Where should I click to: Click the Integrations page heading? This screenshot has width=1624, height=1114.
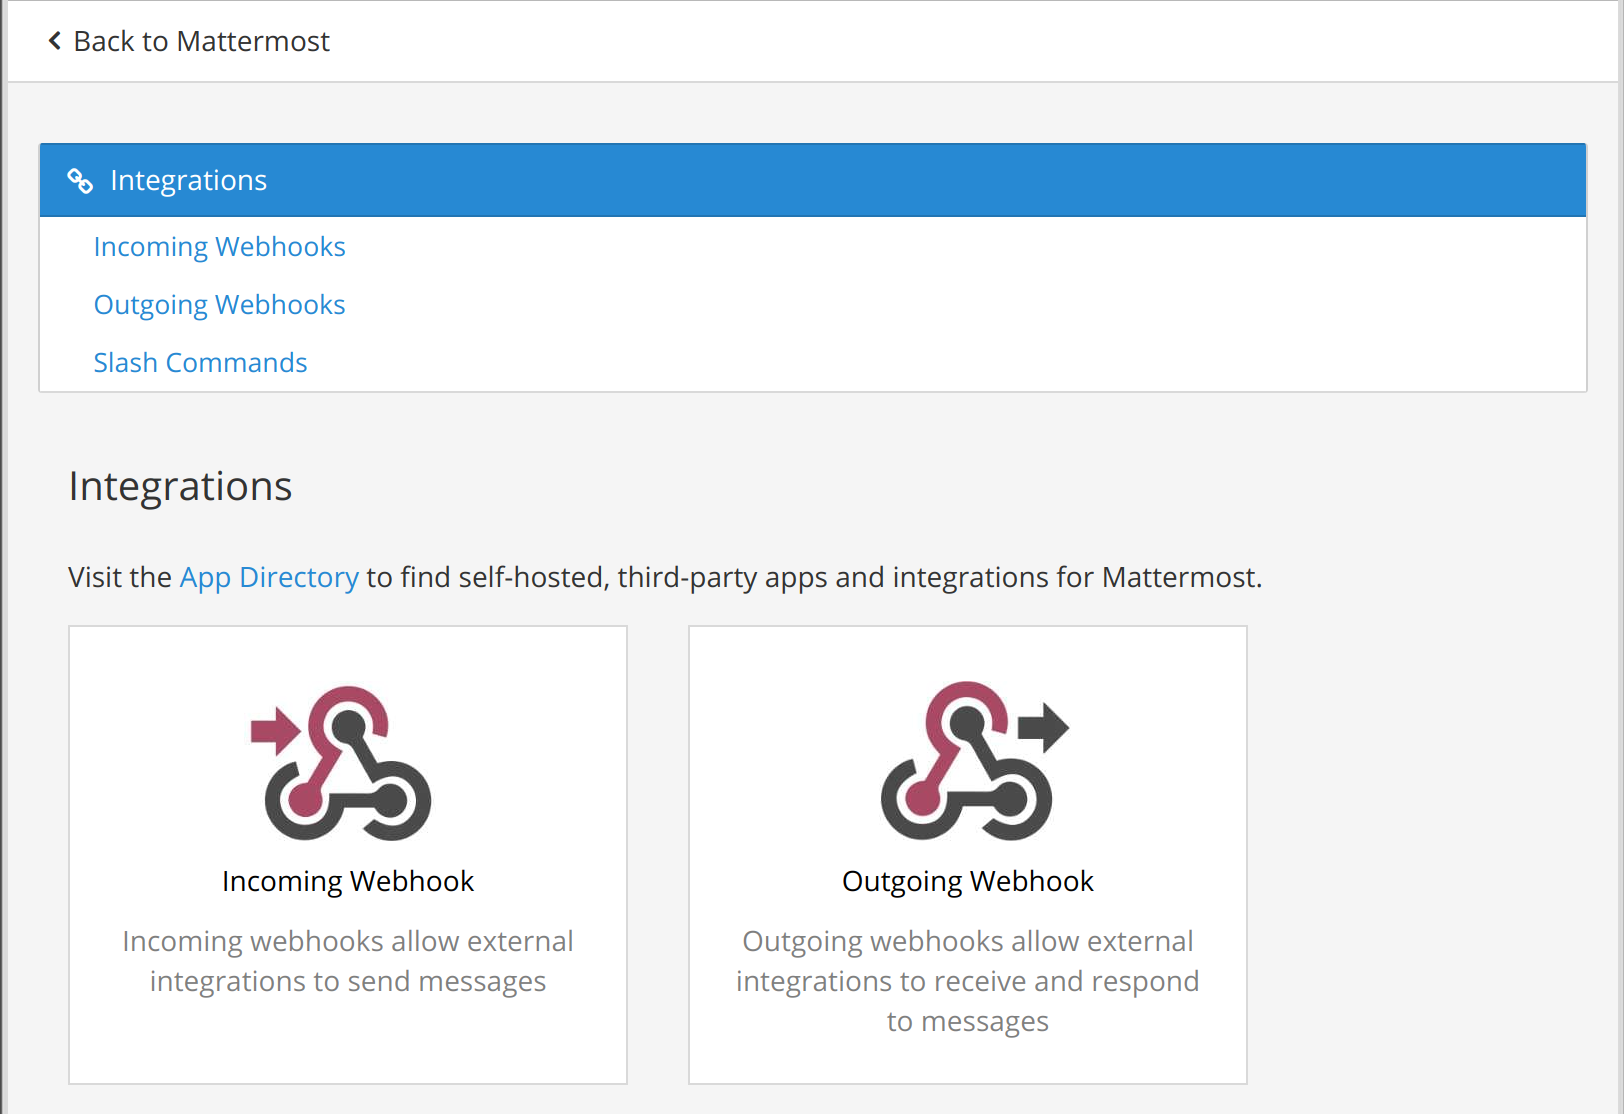180,486
